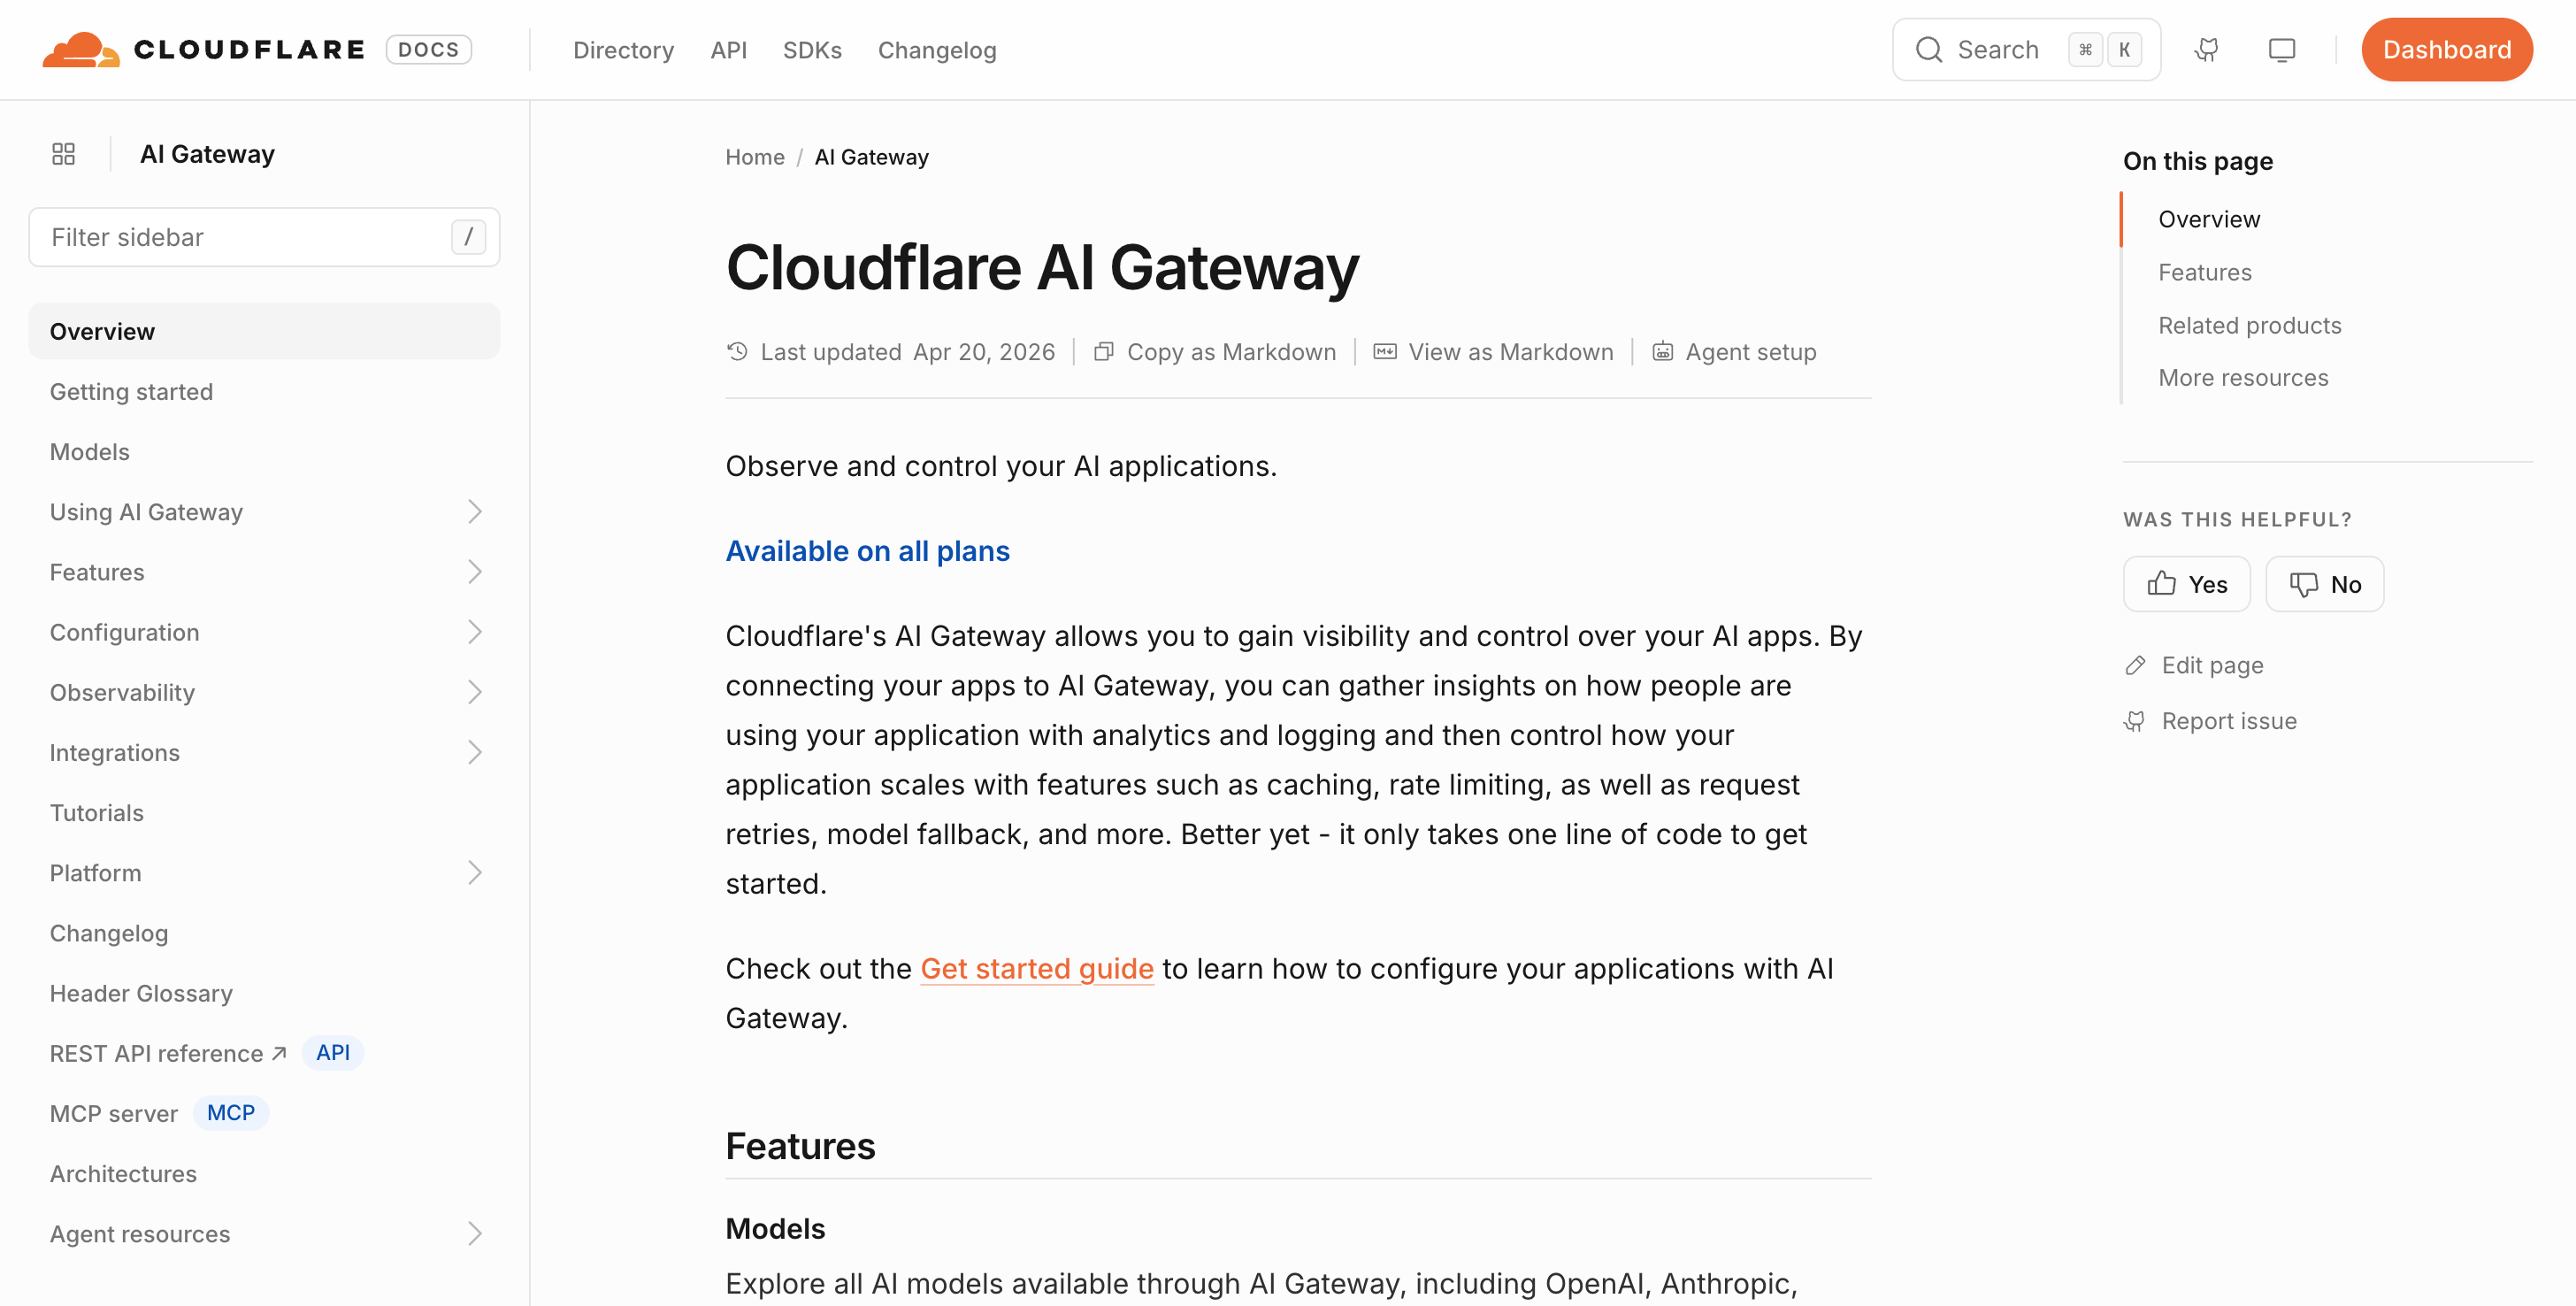2576x1306 pixels.
Task: Focus the Search box in the header
Action: pyautogui.click(x=2026, y=50)
